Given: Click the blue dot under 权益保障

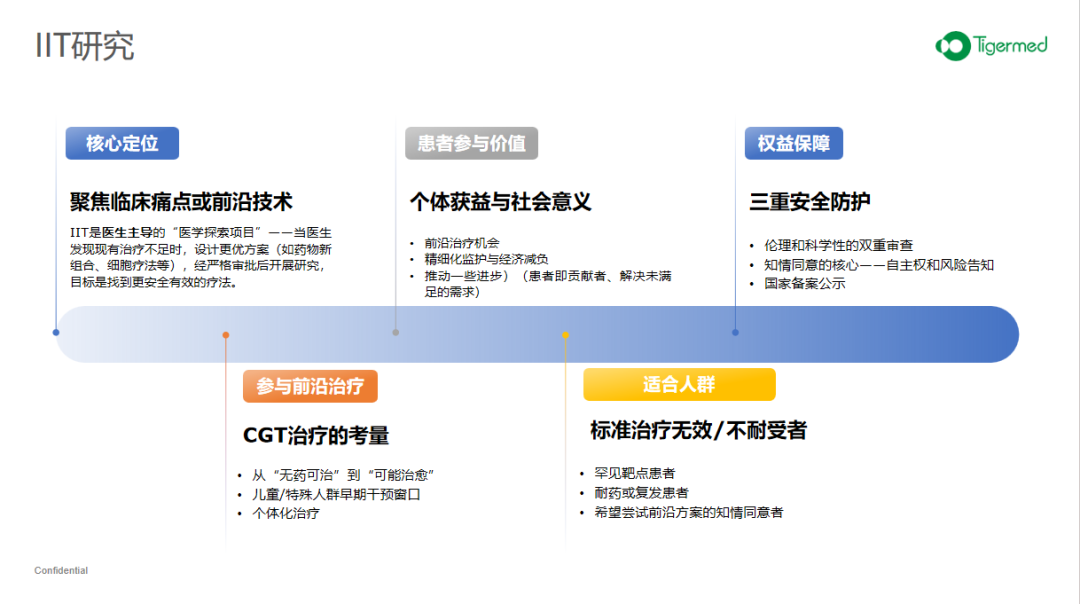Looking at the screenshot, I should pyautogui.click(x=735, y=332).
